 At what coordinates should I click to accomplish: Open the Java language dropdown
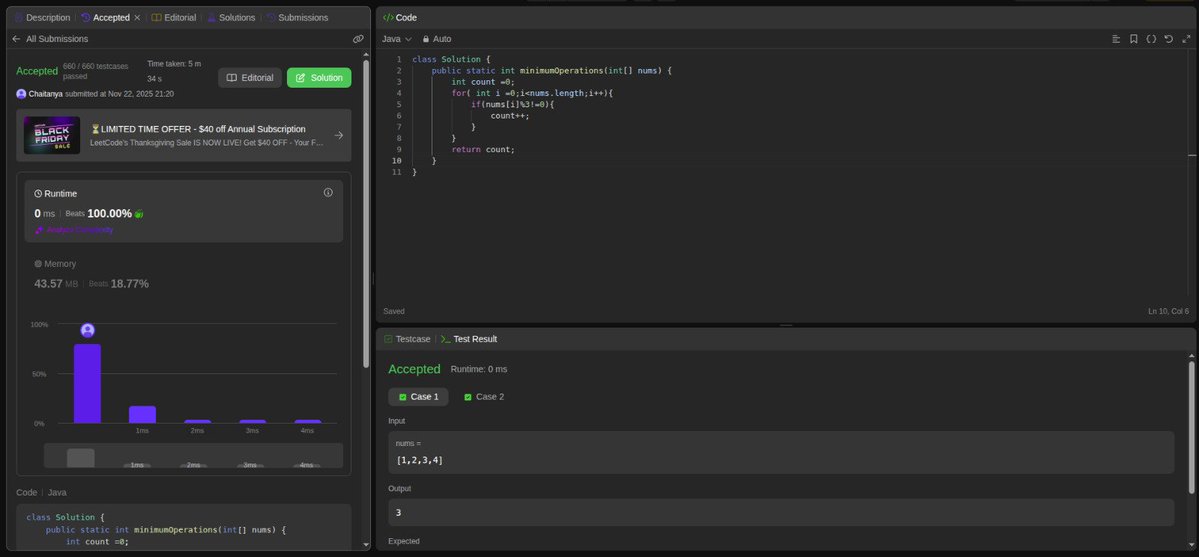coord(396,39)
